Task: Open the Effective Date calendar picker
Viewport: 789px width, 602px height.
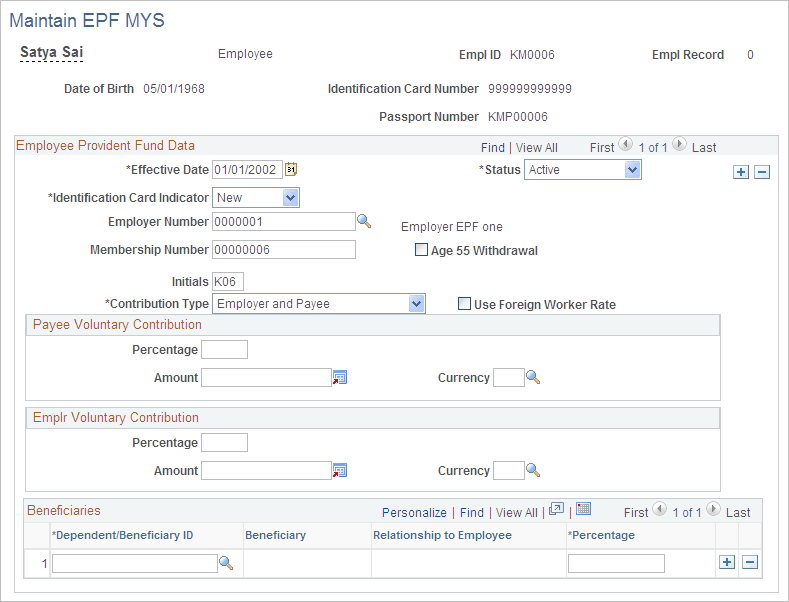Action: pos(291,170)
